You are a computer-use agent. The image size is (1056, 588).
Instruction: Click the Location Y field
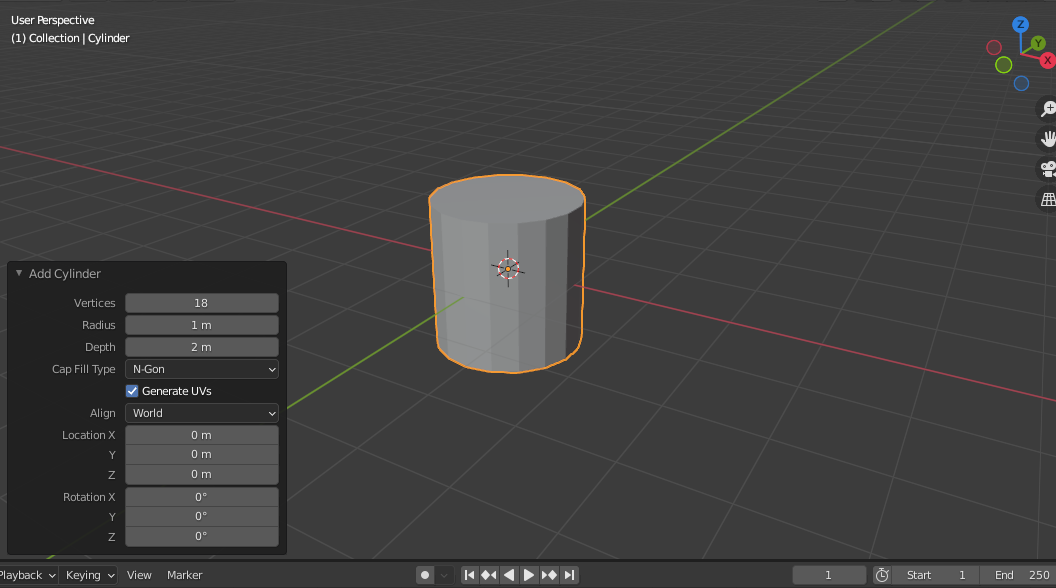pos(202,455)
